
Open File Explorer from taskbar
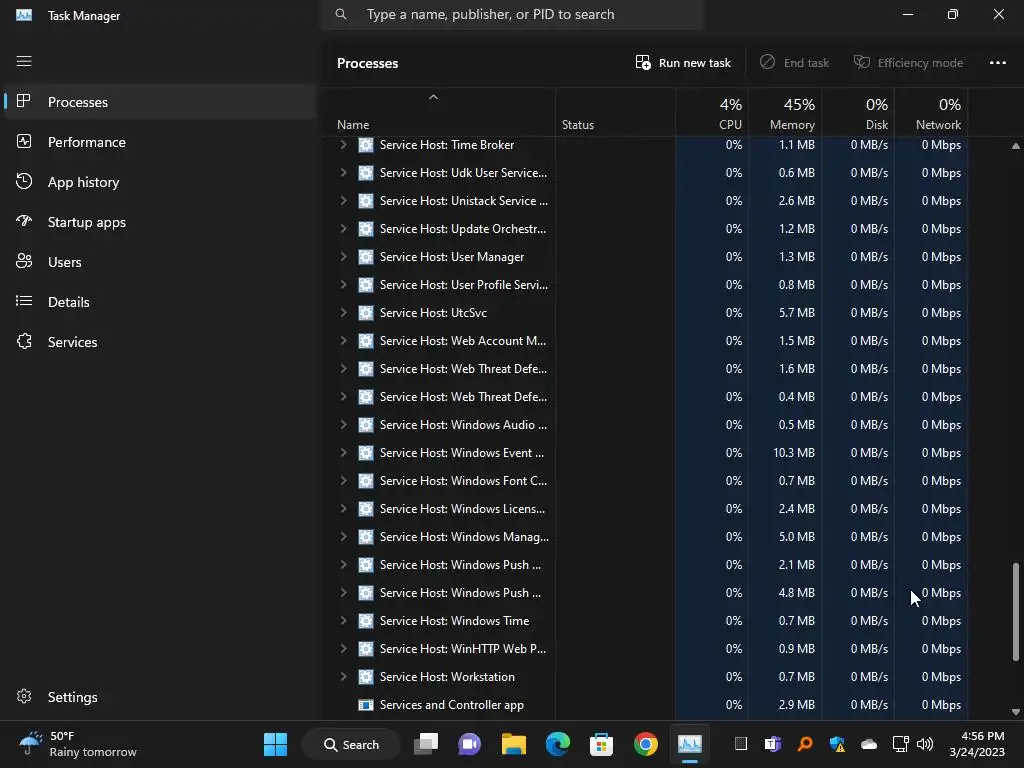point(513,744)
